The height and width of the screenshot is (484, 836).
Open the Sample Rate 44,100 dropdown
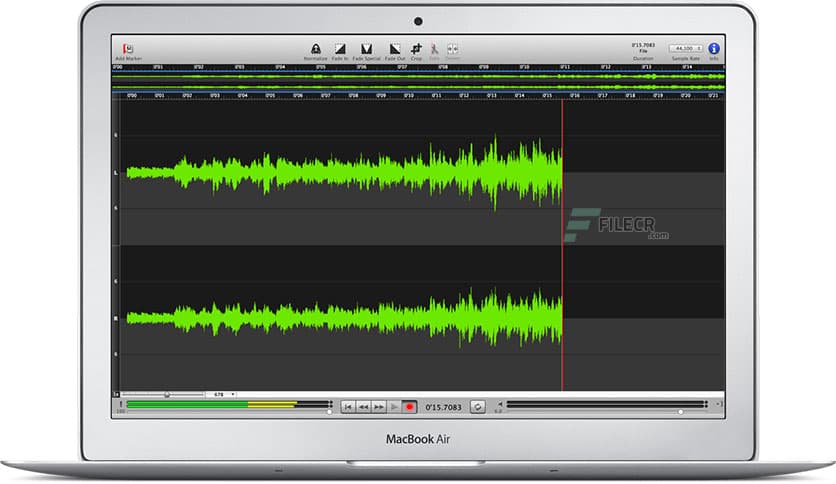(686, 48)
